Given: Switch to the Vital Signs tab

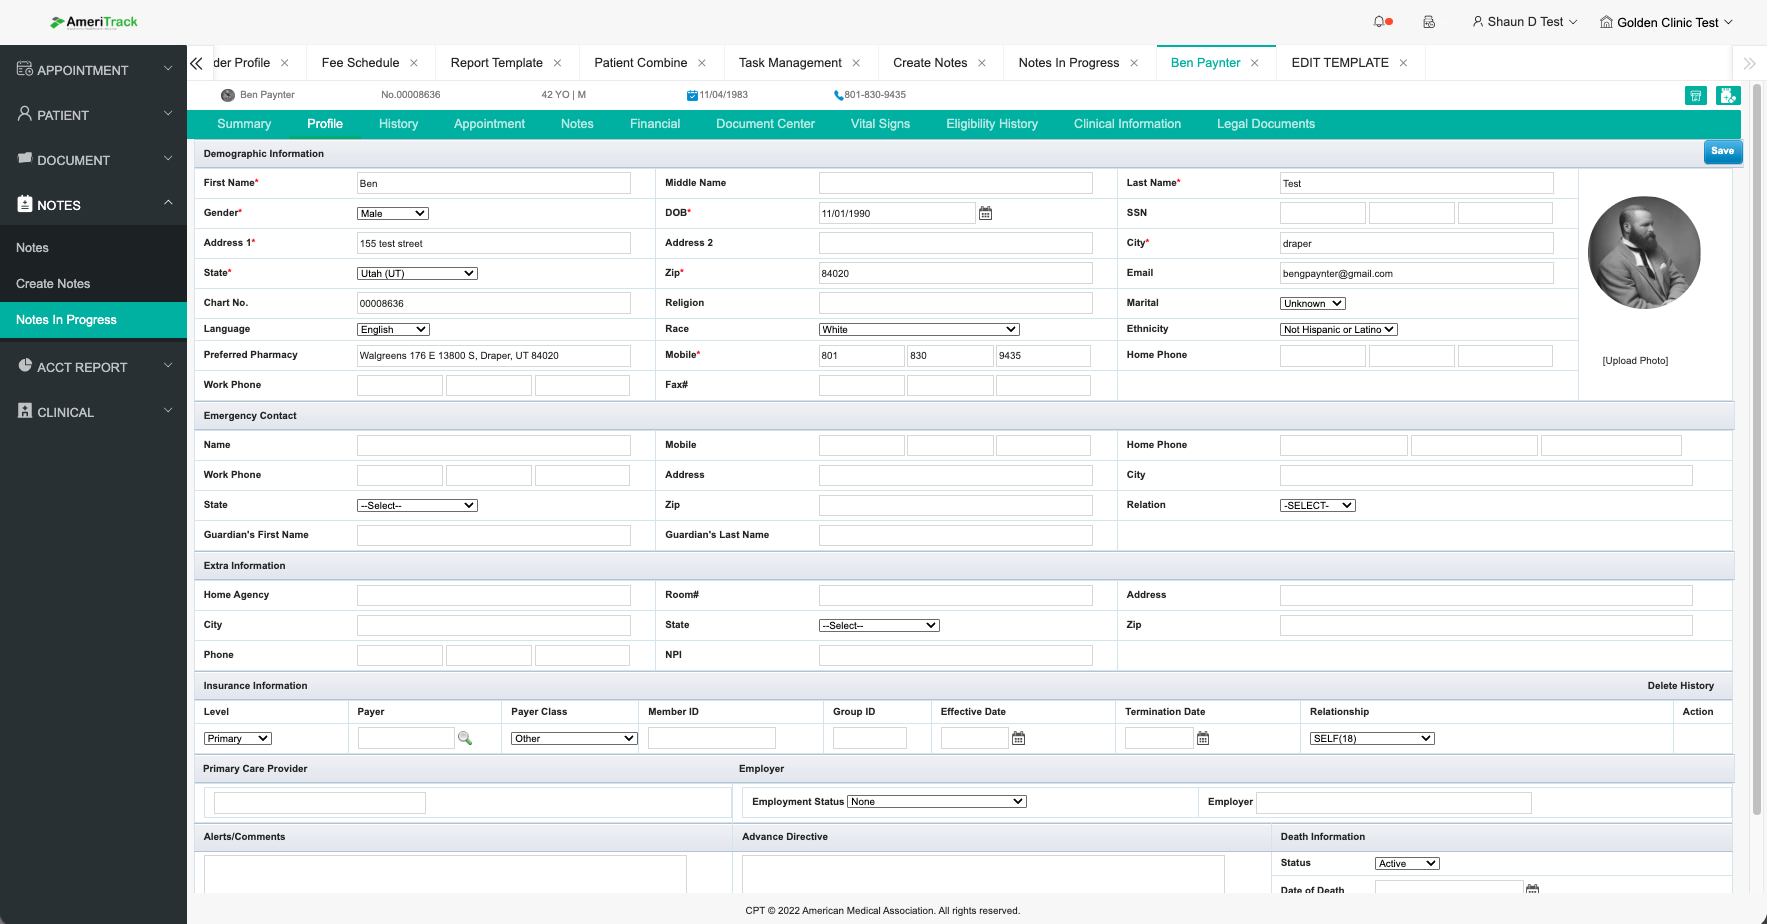Looking at the screenshot, I should coord(880,124).
